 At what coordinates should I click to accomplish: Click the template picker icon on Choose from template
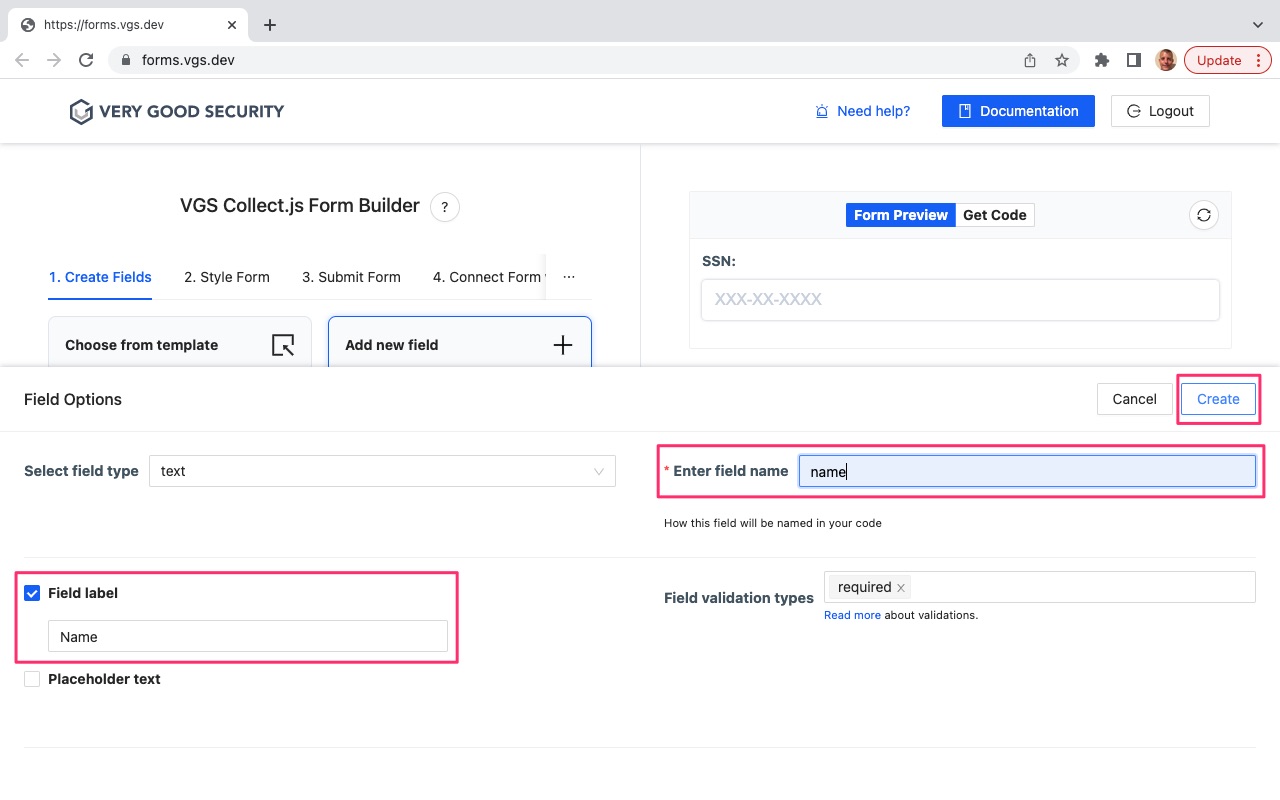pyautogui.click(x=283, y=345)
